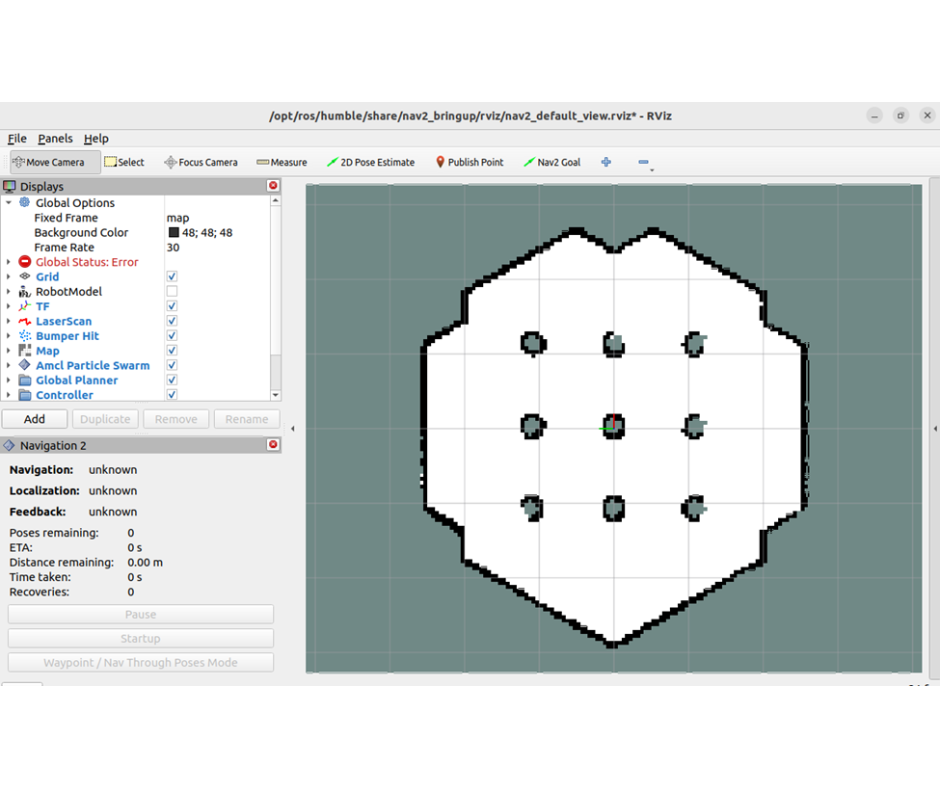Edit the Fixed Frame value field
940x788 pixels.
pos(215,218)
